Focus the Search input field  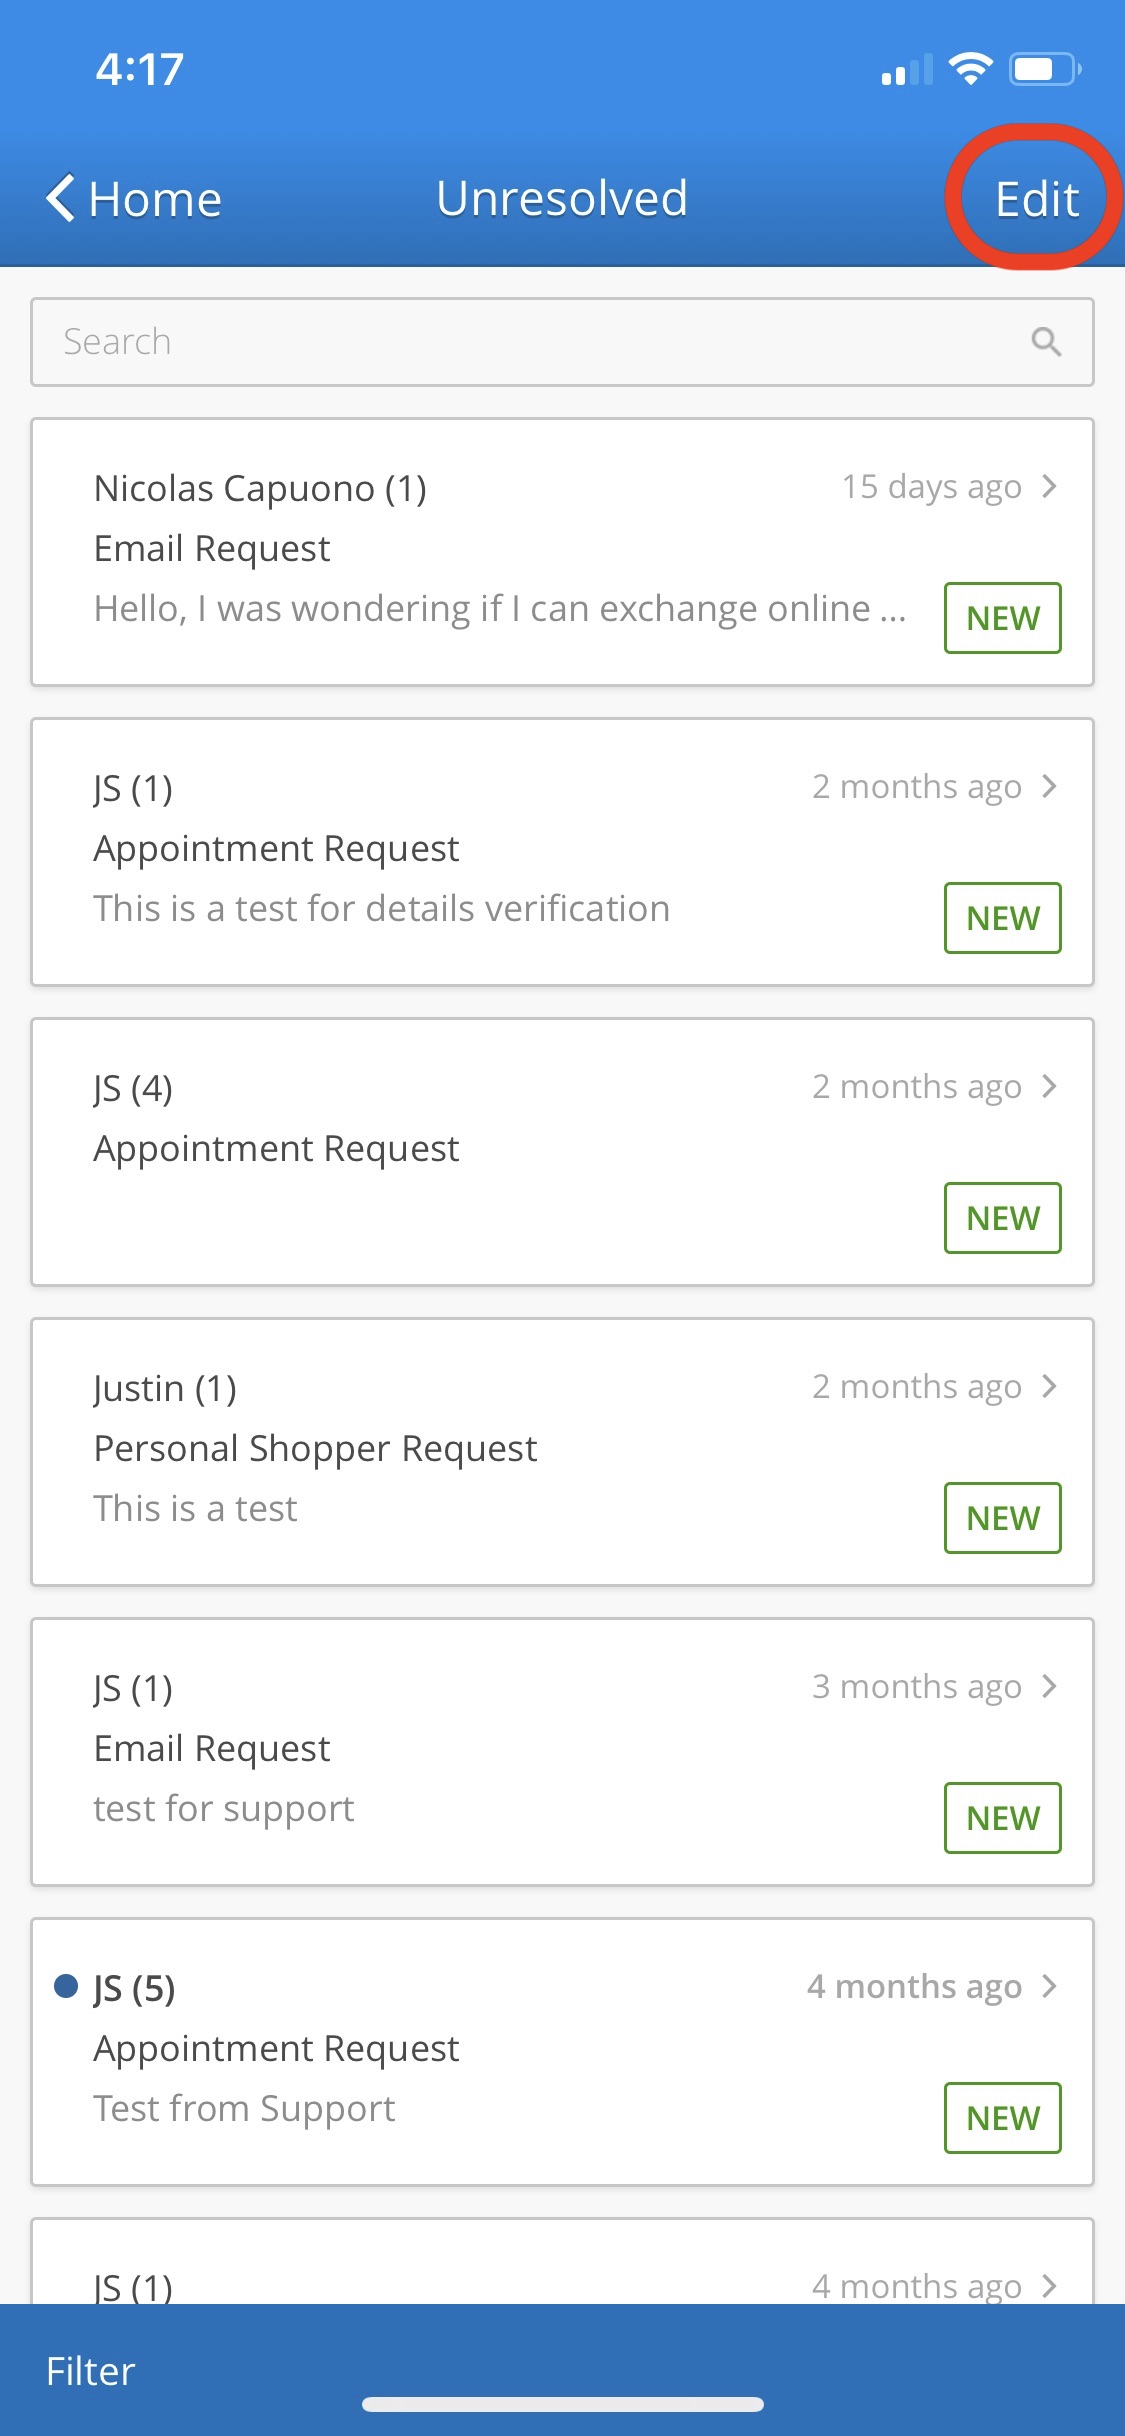pos(530,342)
